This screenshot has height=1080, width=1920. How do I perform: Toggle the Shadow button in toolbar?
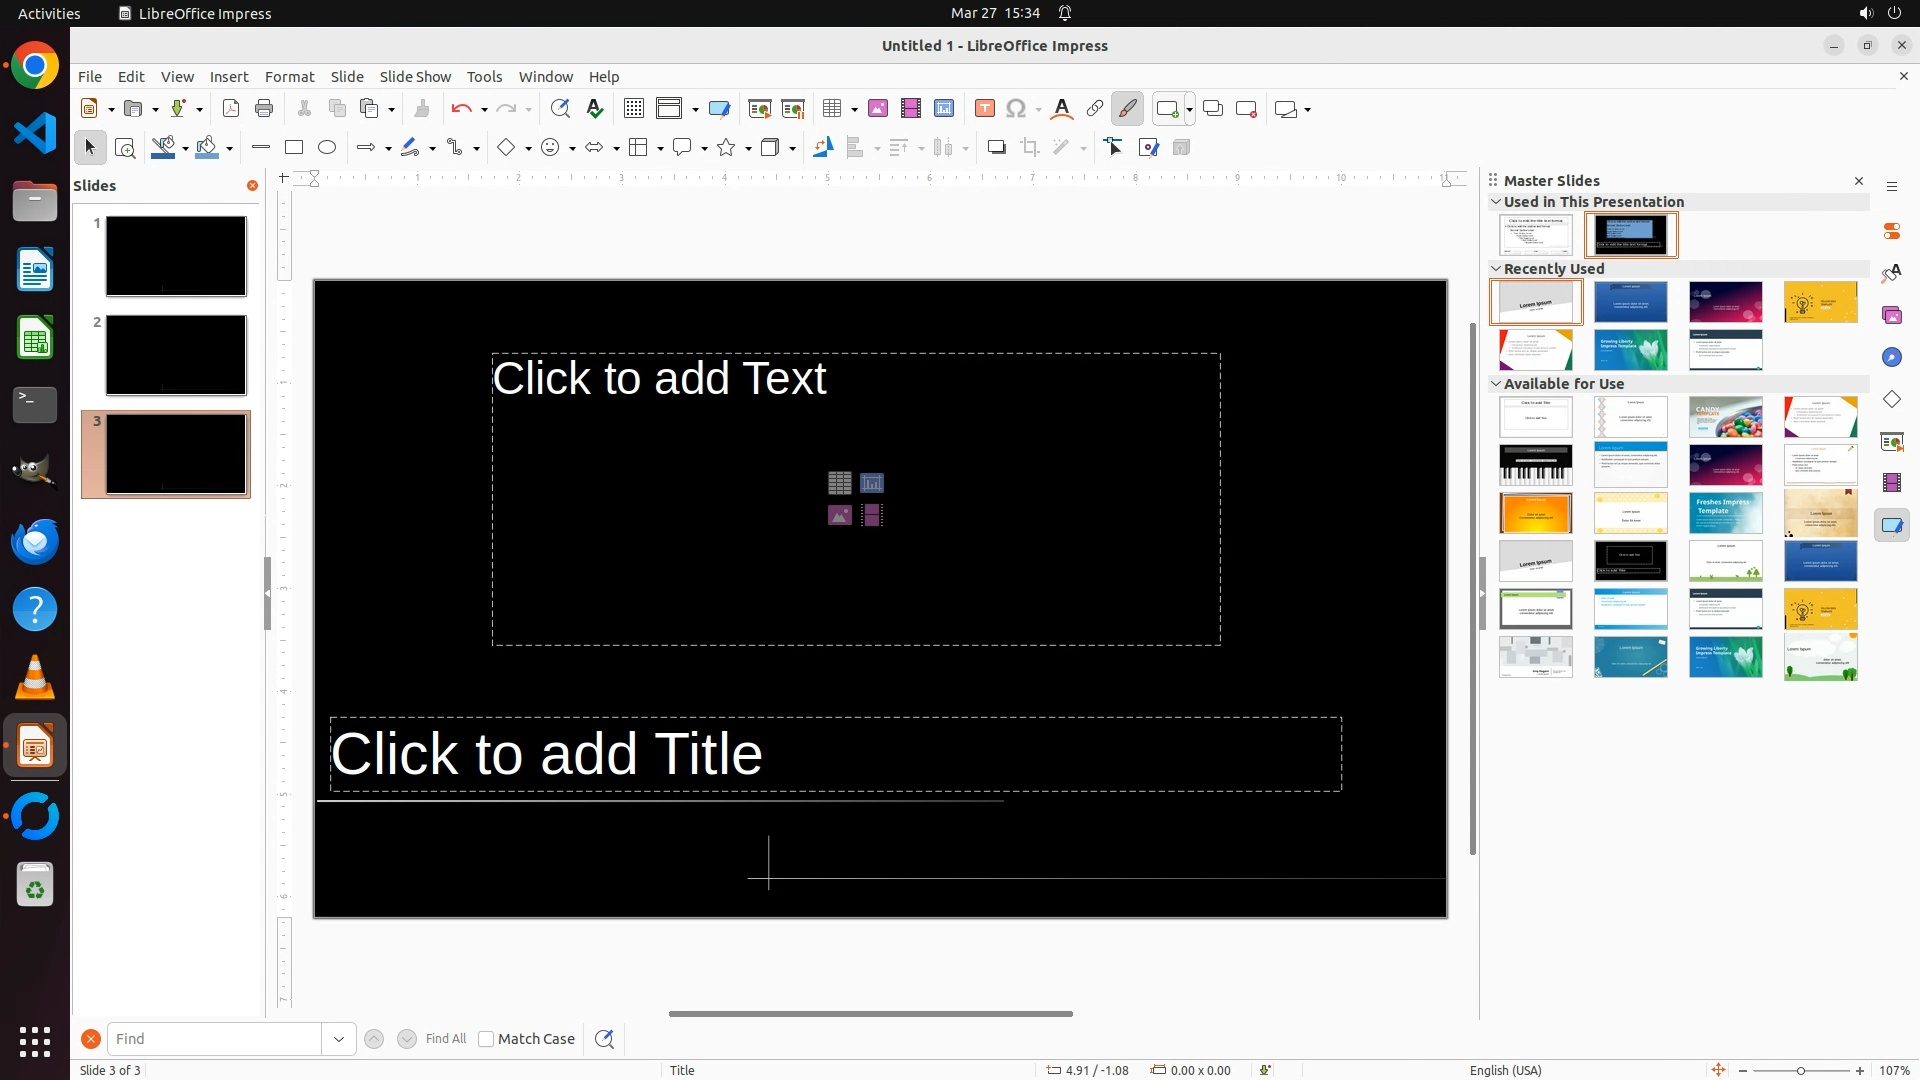(996, 148)
